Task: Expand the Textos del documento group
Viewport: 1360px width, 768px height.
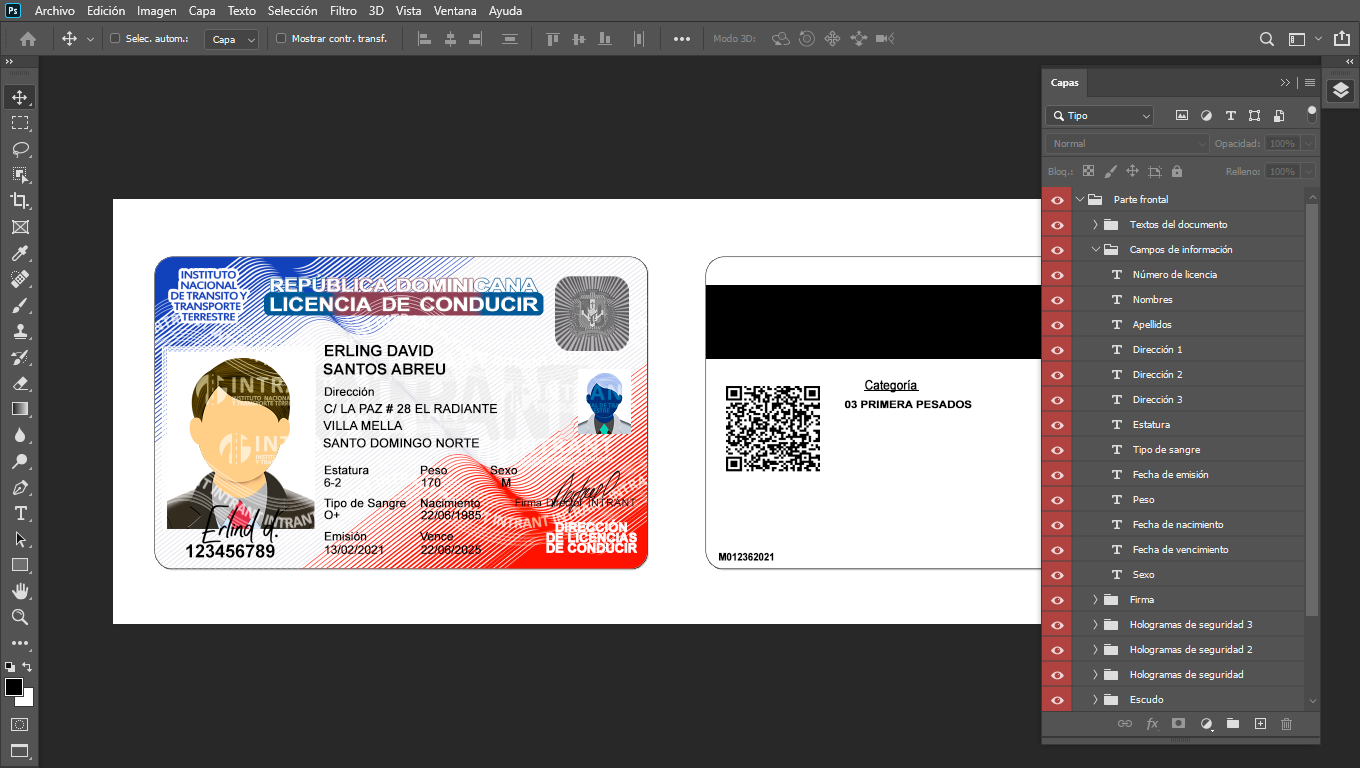Action: [x=1096, y=225]
